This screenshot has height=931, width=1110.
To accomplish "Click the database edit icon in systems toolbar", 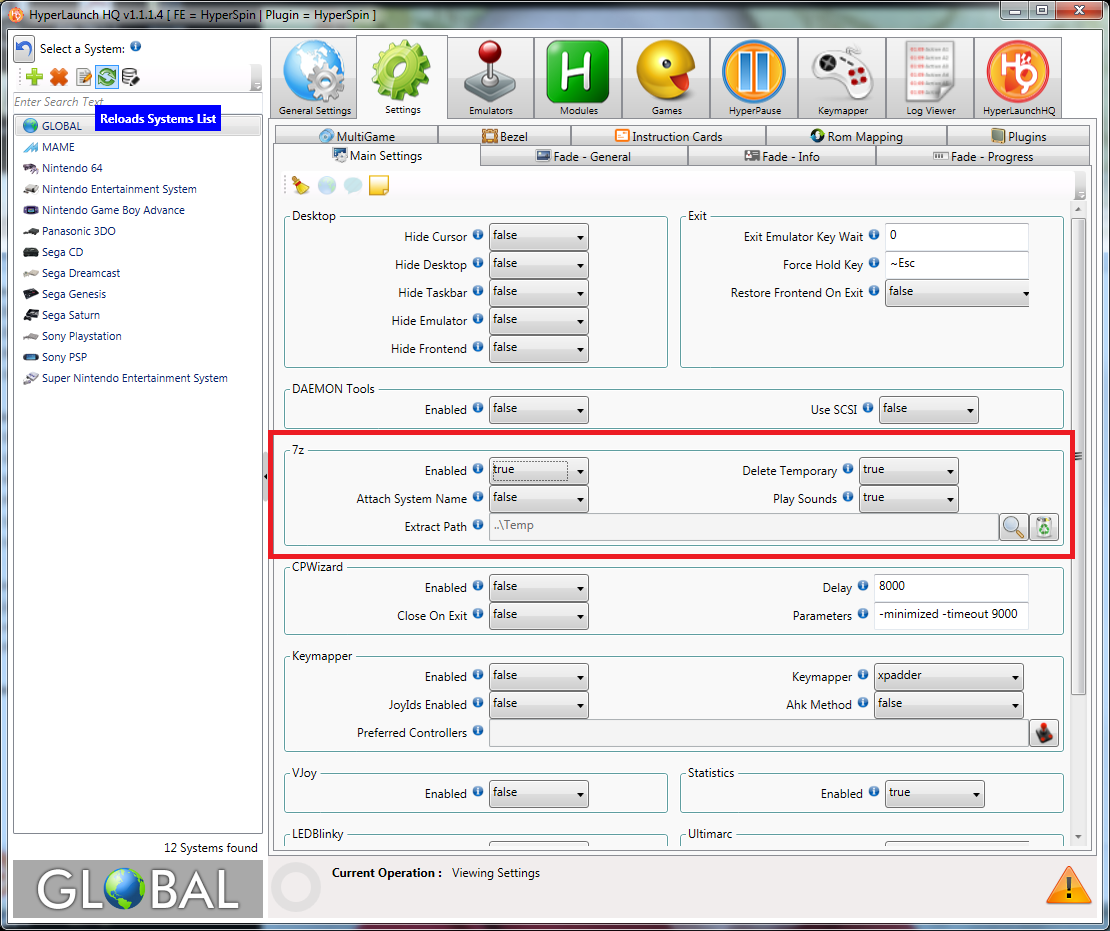I will click(x=130, y=77).
